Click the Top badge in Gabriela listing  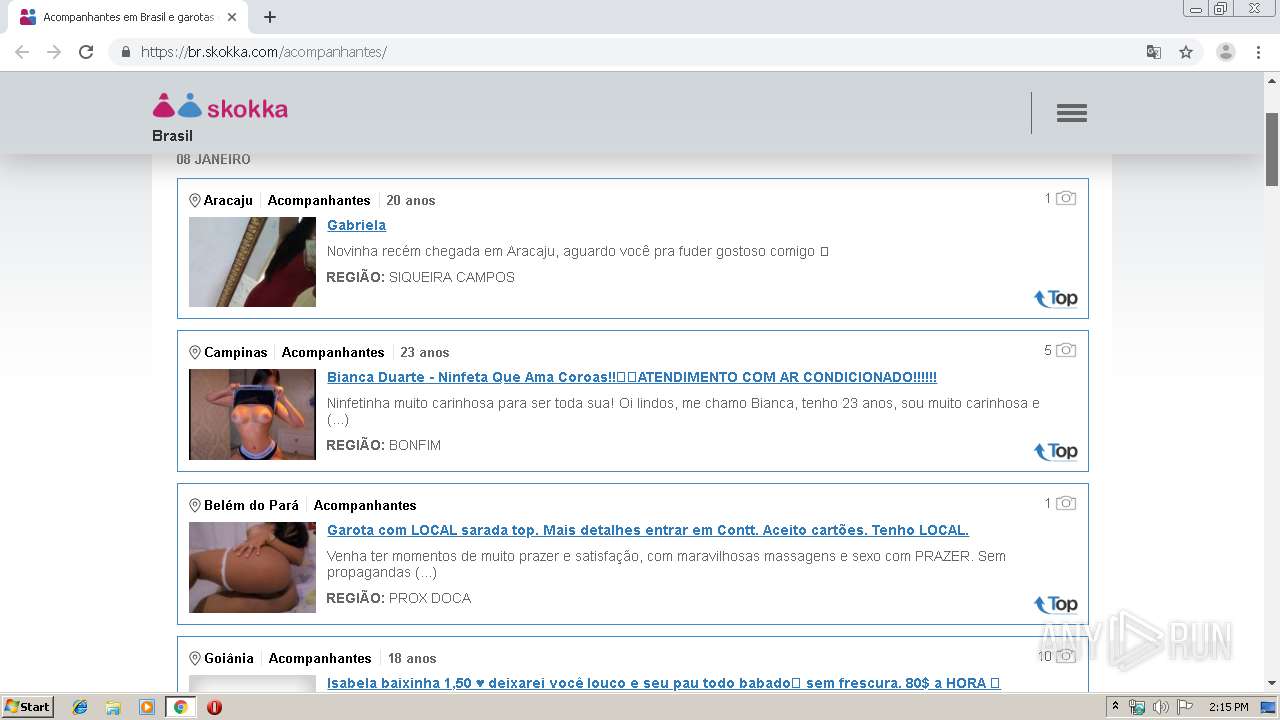coord(1056,298)
